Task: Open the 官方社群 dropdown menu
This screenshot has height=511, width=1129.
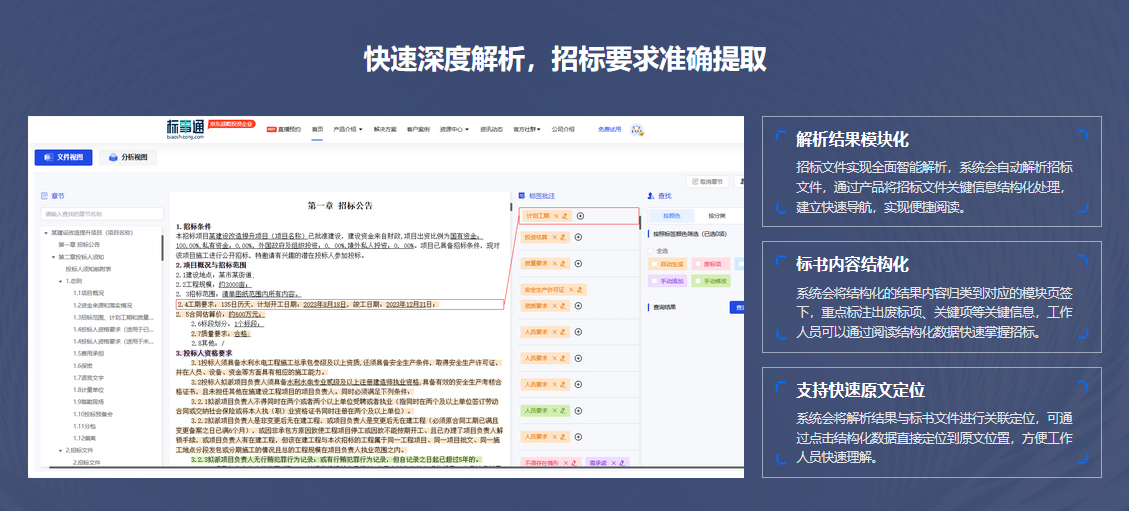Action: pos(528,130)
